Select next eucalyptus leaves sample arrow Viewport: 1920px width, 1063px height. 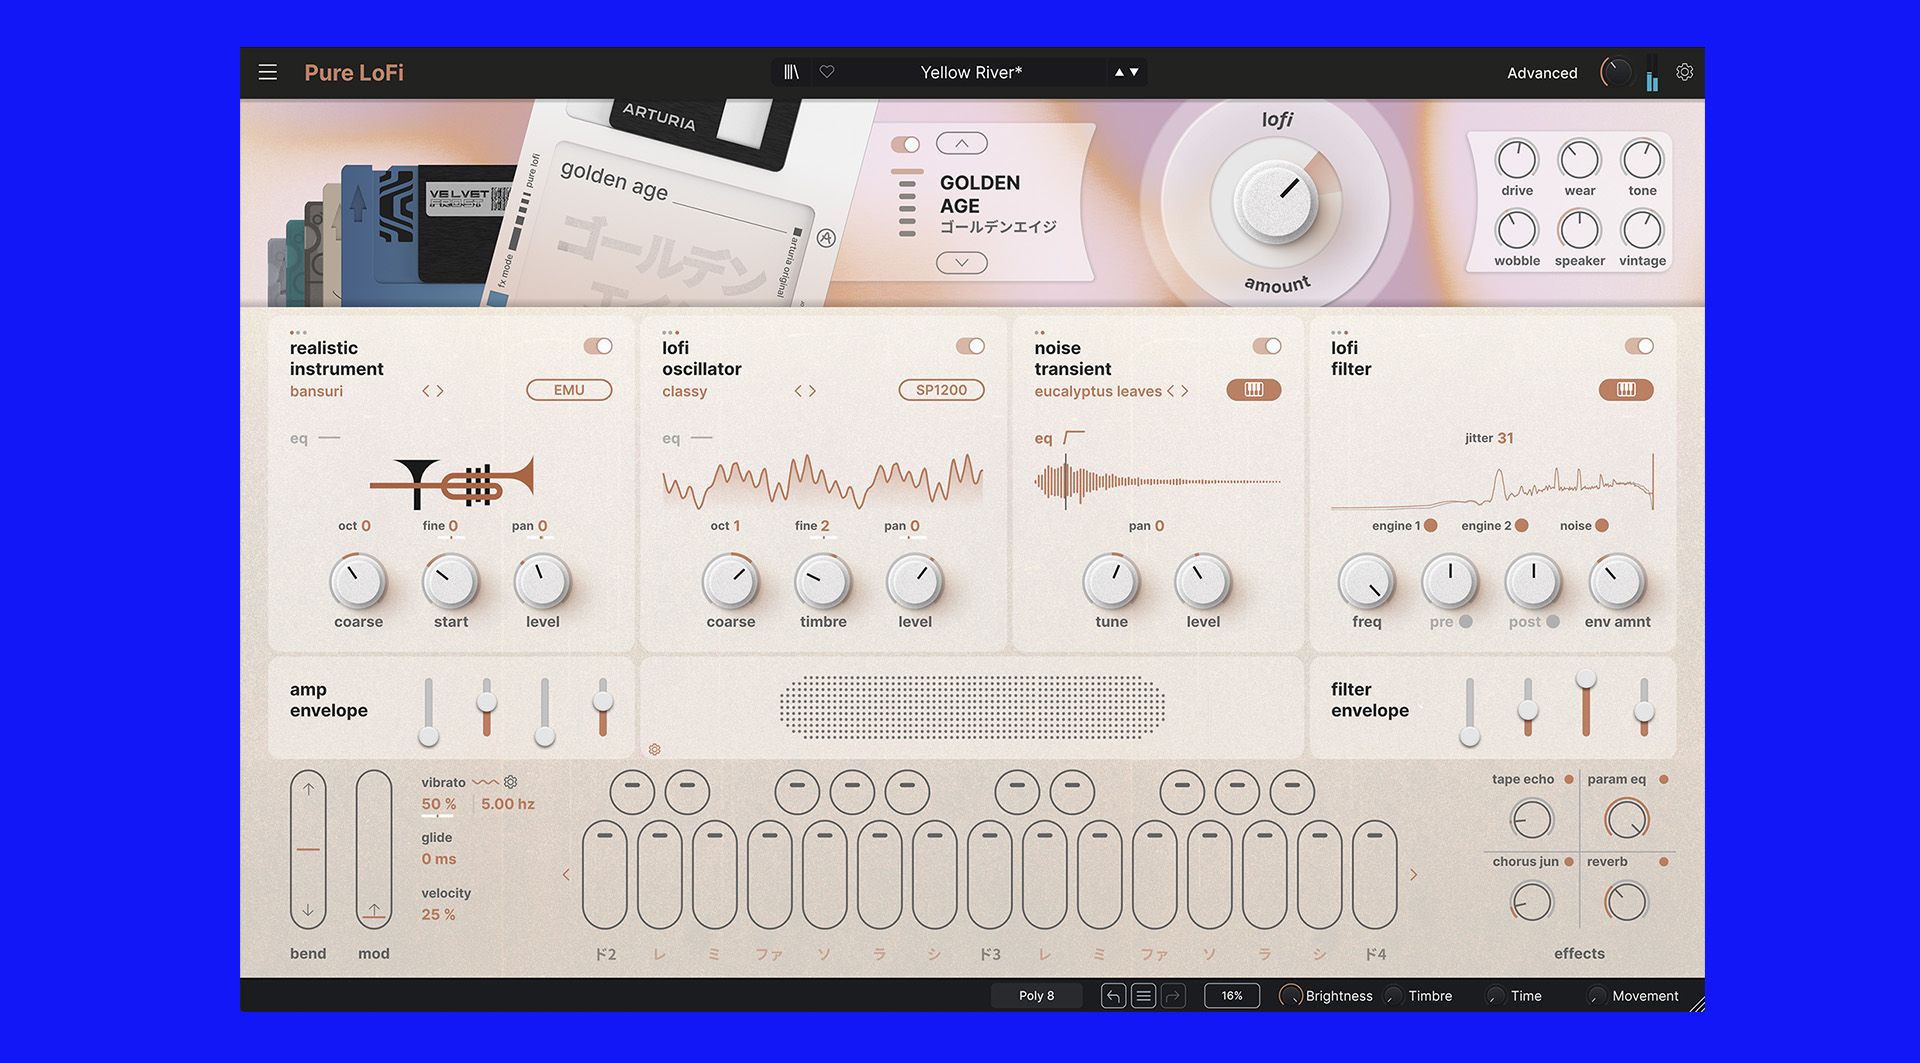tap(1185, 391)
